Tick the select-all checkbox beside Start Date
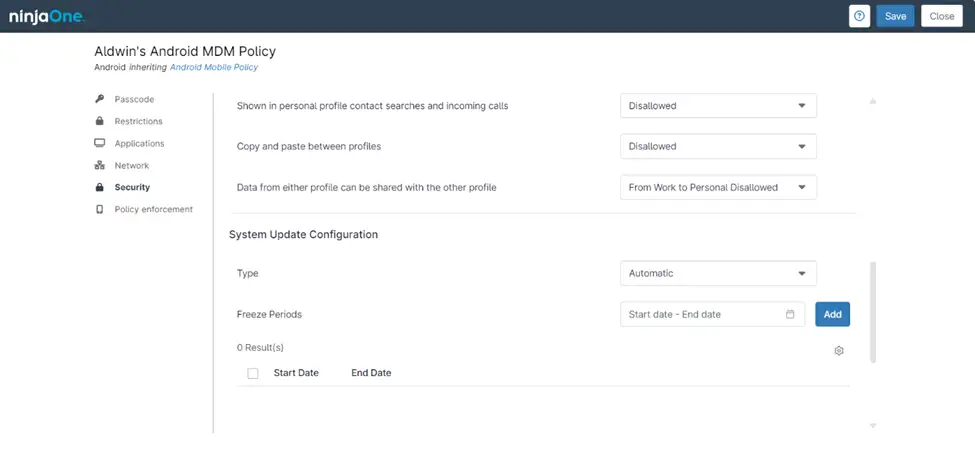Viewport: 975px width, 462px height. 252,373
